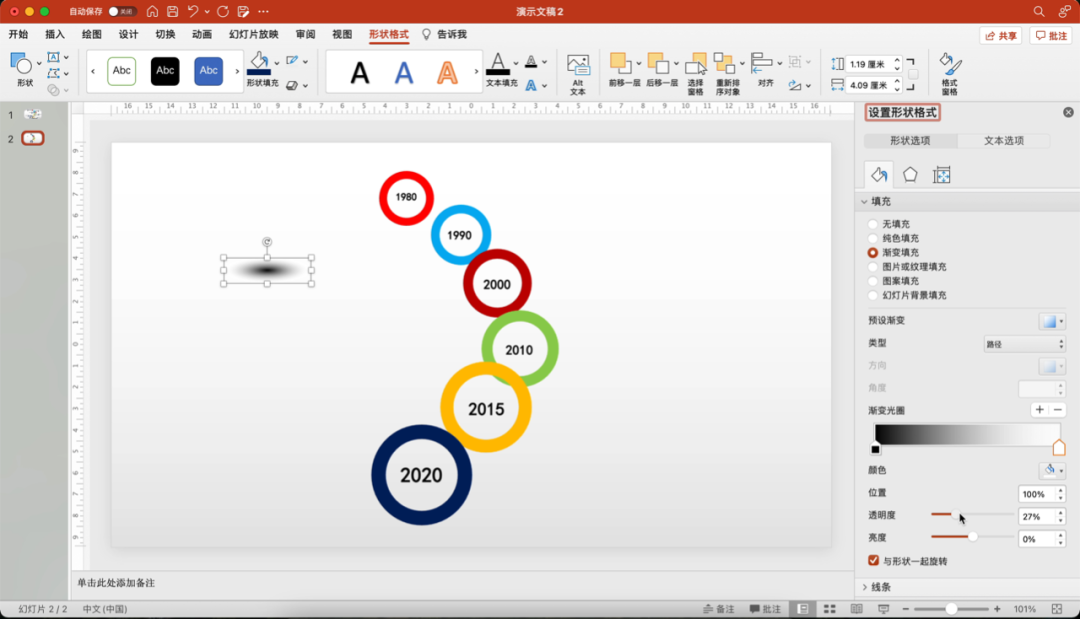The image size is (1080, 619).
Task: Show more shape styles with right arrow
Action: (237, 71)
